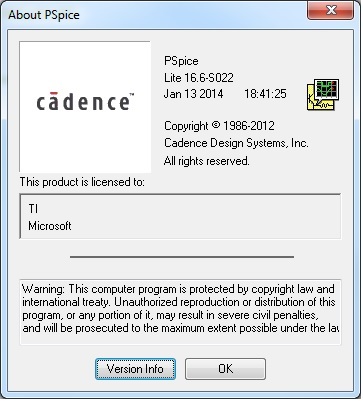Click the 'This product is licensed to' label
The height and width of the screenshot is (401, 363).
click(82, 182)
